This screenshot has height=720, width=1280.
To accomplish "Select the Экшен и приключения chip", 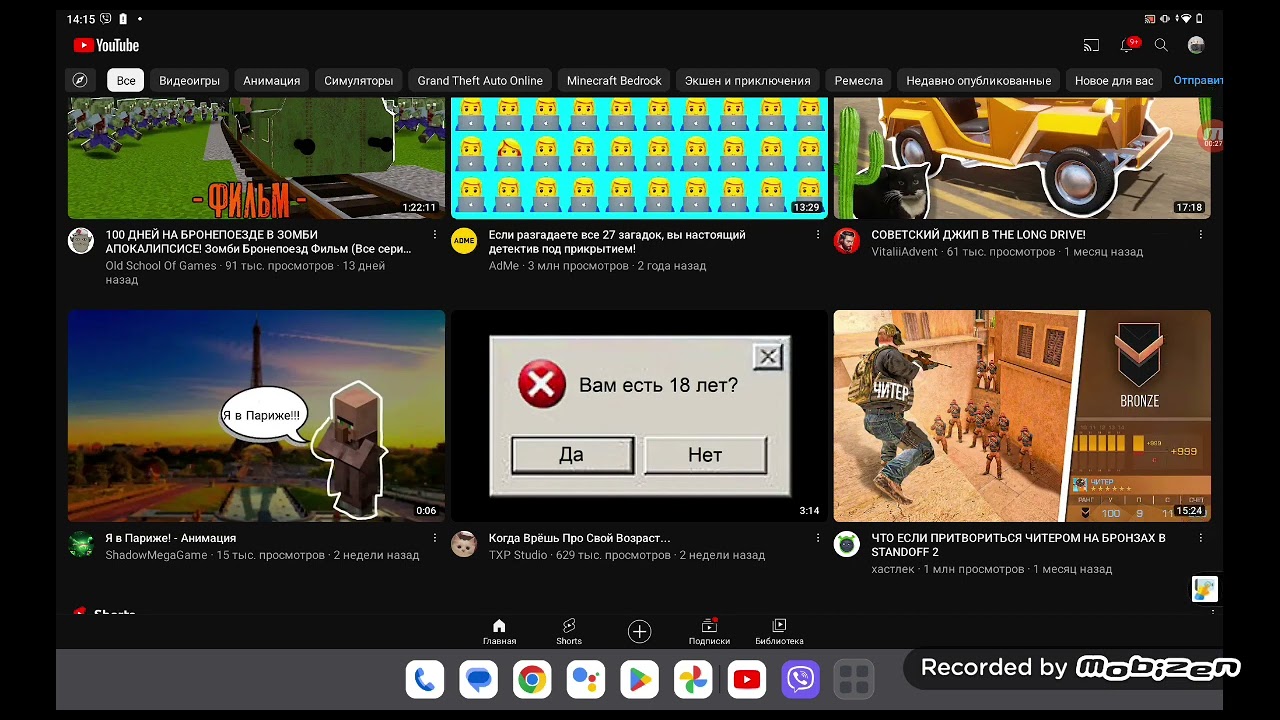I will 748,80.
